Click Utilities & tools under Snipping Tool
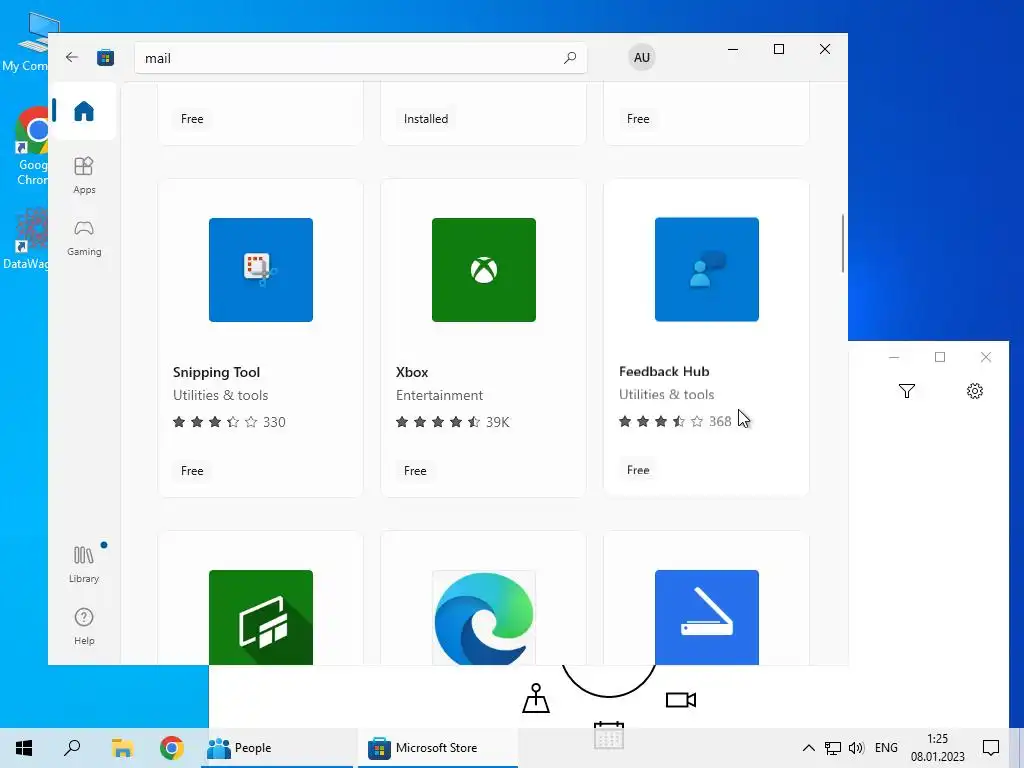The image size is (1024, 768). pos(221,395)
